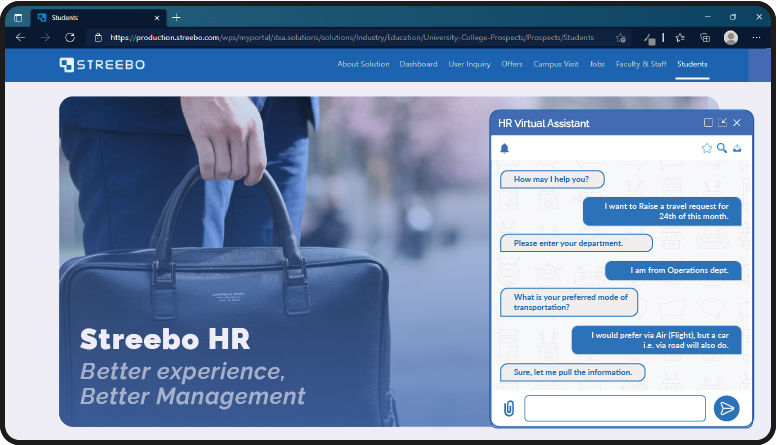Click the 'Air (Flight)' preference reply
The width and height of the screenshot is (777, 445).
(x=657, y=340)
